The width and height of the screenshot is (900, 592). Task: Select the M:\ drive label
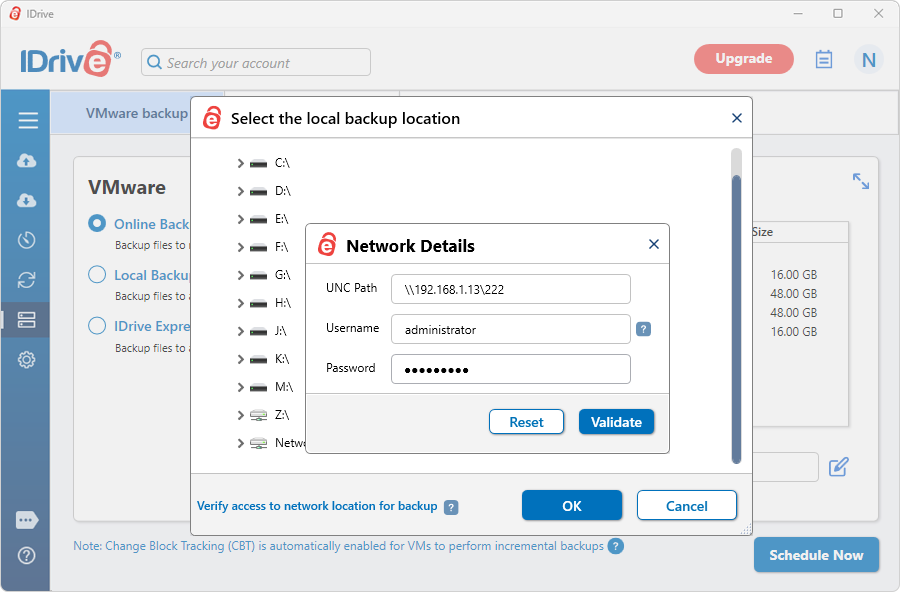pos(284,387)
